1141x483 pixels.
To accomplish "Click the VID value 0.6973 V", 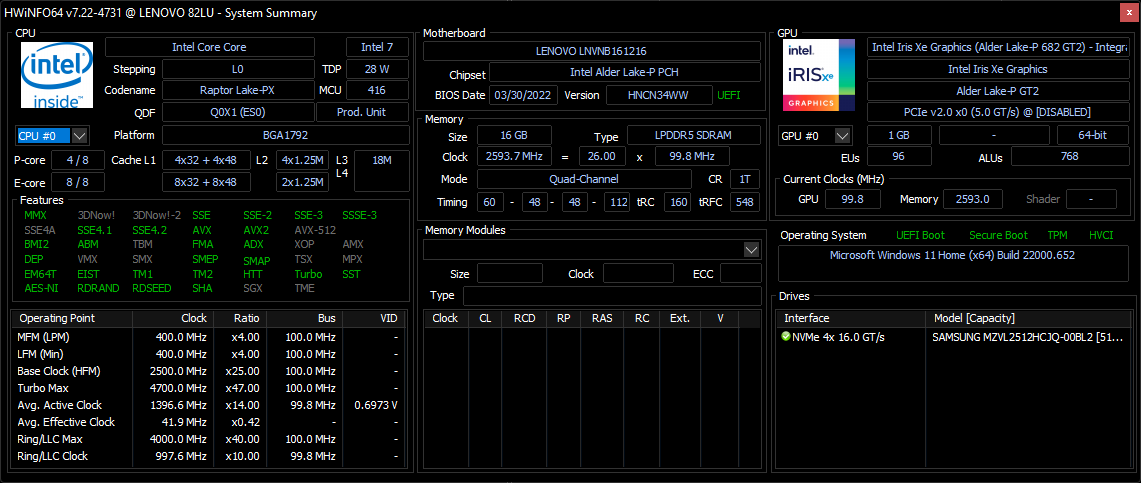I will pyautogui.click(x=376, y=405).
